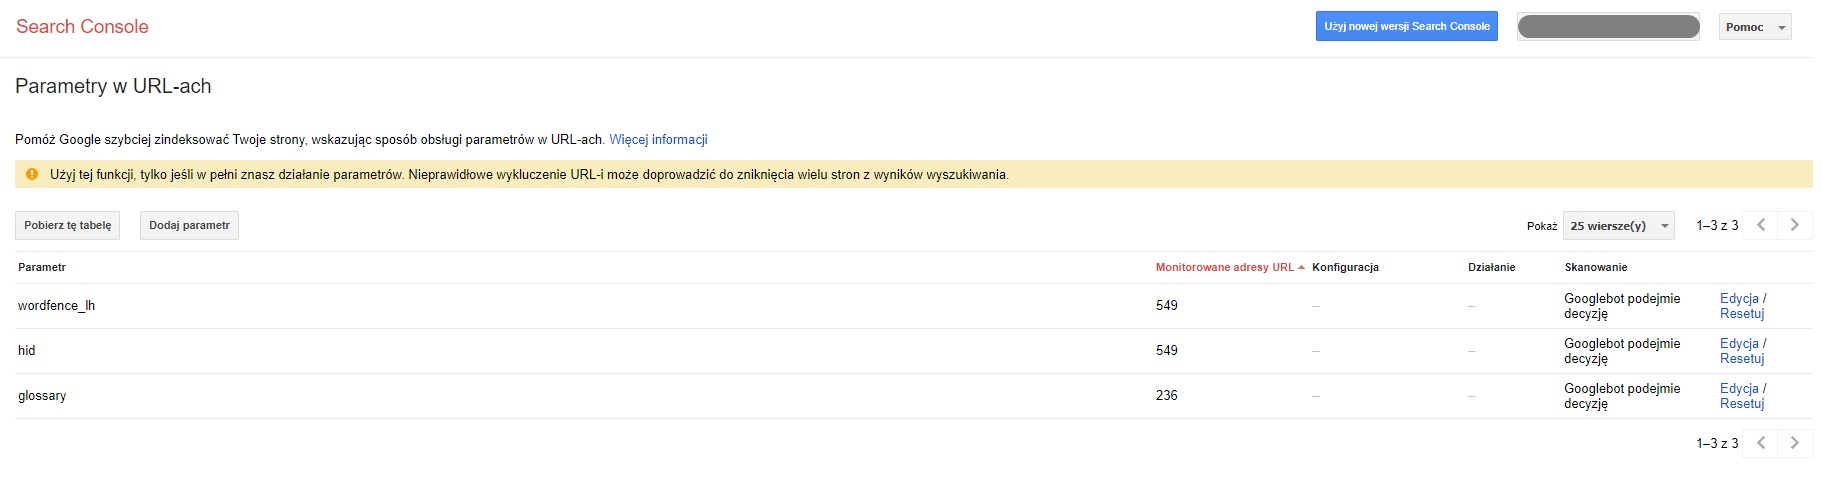Click the Skanowanie column header
1822x491 pixels.
pyautogui.click(x=1596, y=267)
